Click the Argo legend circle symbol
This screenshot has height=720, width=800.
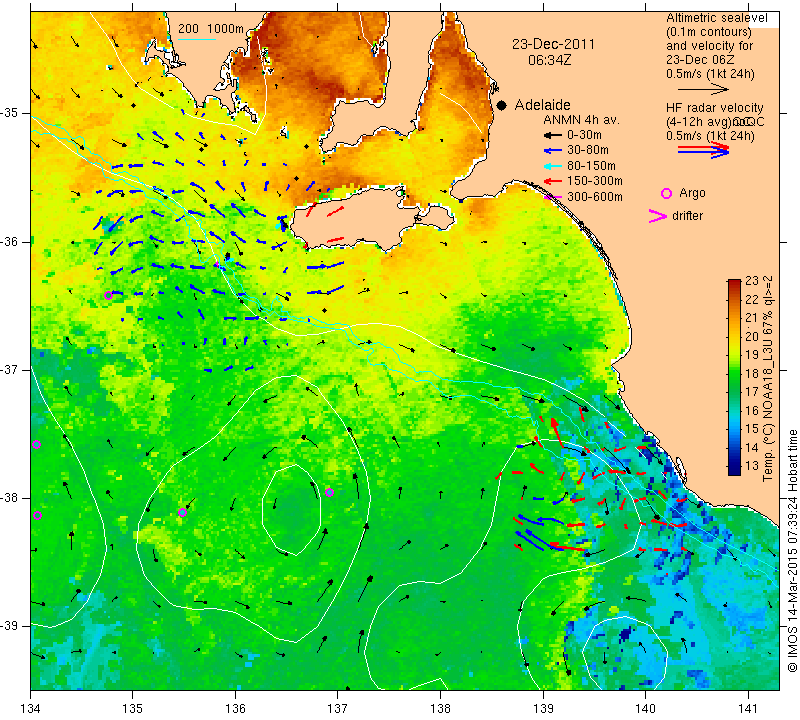(x=666, y=193)
